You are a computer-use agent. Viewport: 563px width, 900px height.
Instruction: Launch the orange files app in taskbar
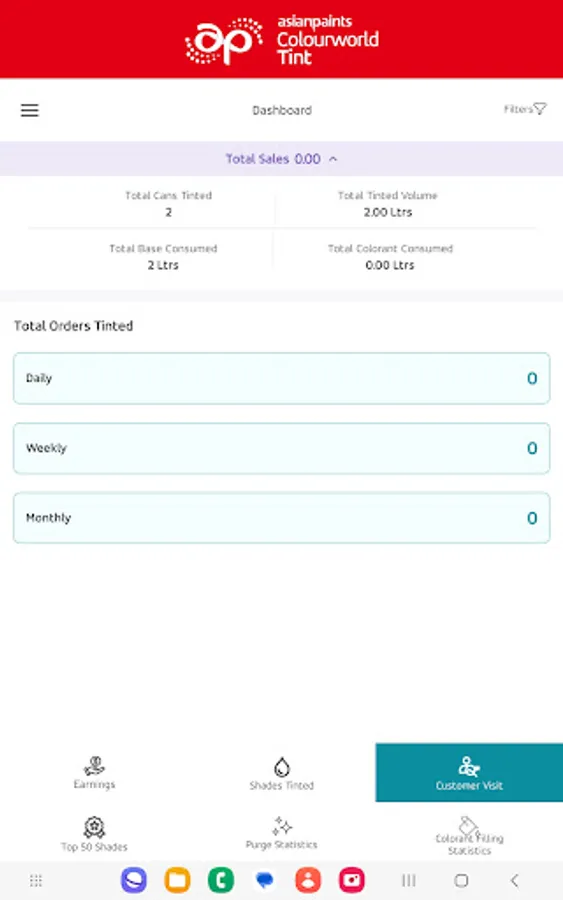click(177, 880)
